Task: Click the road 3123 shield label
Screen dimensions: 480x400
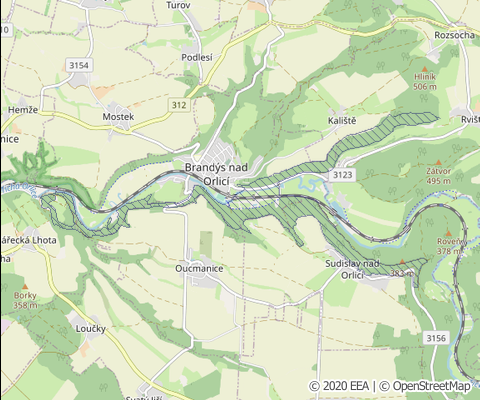Action: click(x=343, y=175)
